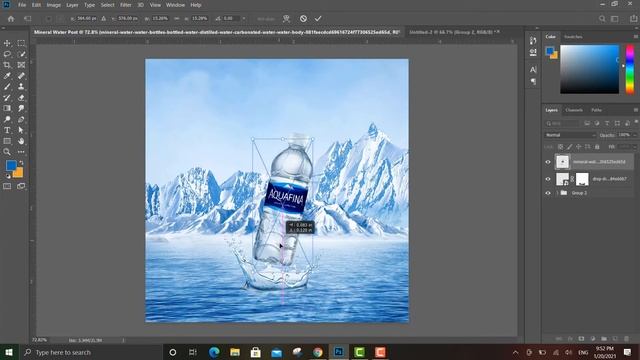Click the drop layer mask thumbnail
This screenshot has width=640, height=360.
click(x=582, y=179)
